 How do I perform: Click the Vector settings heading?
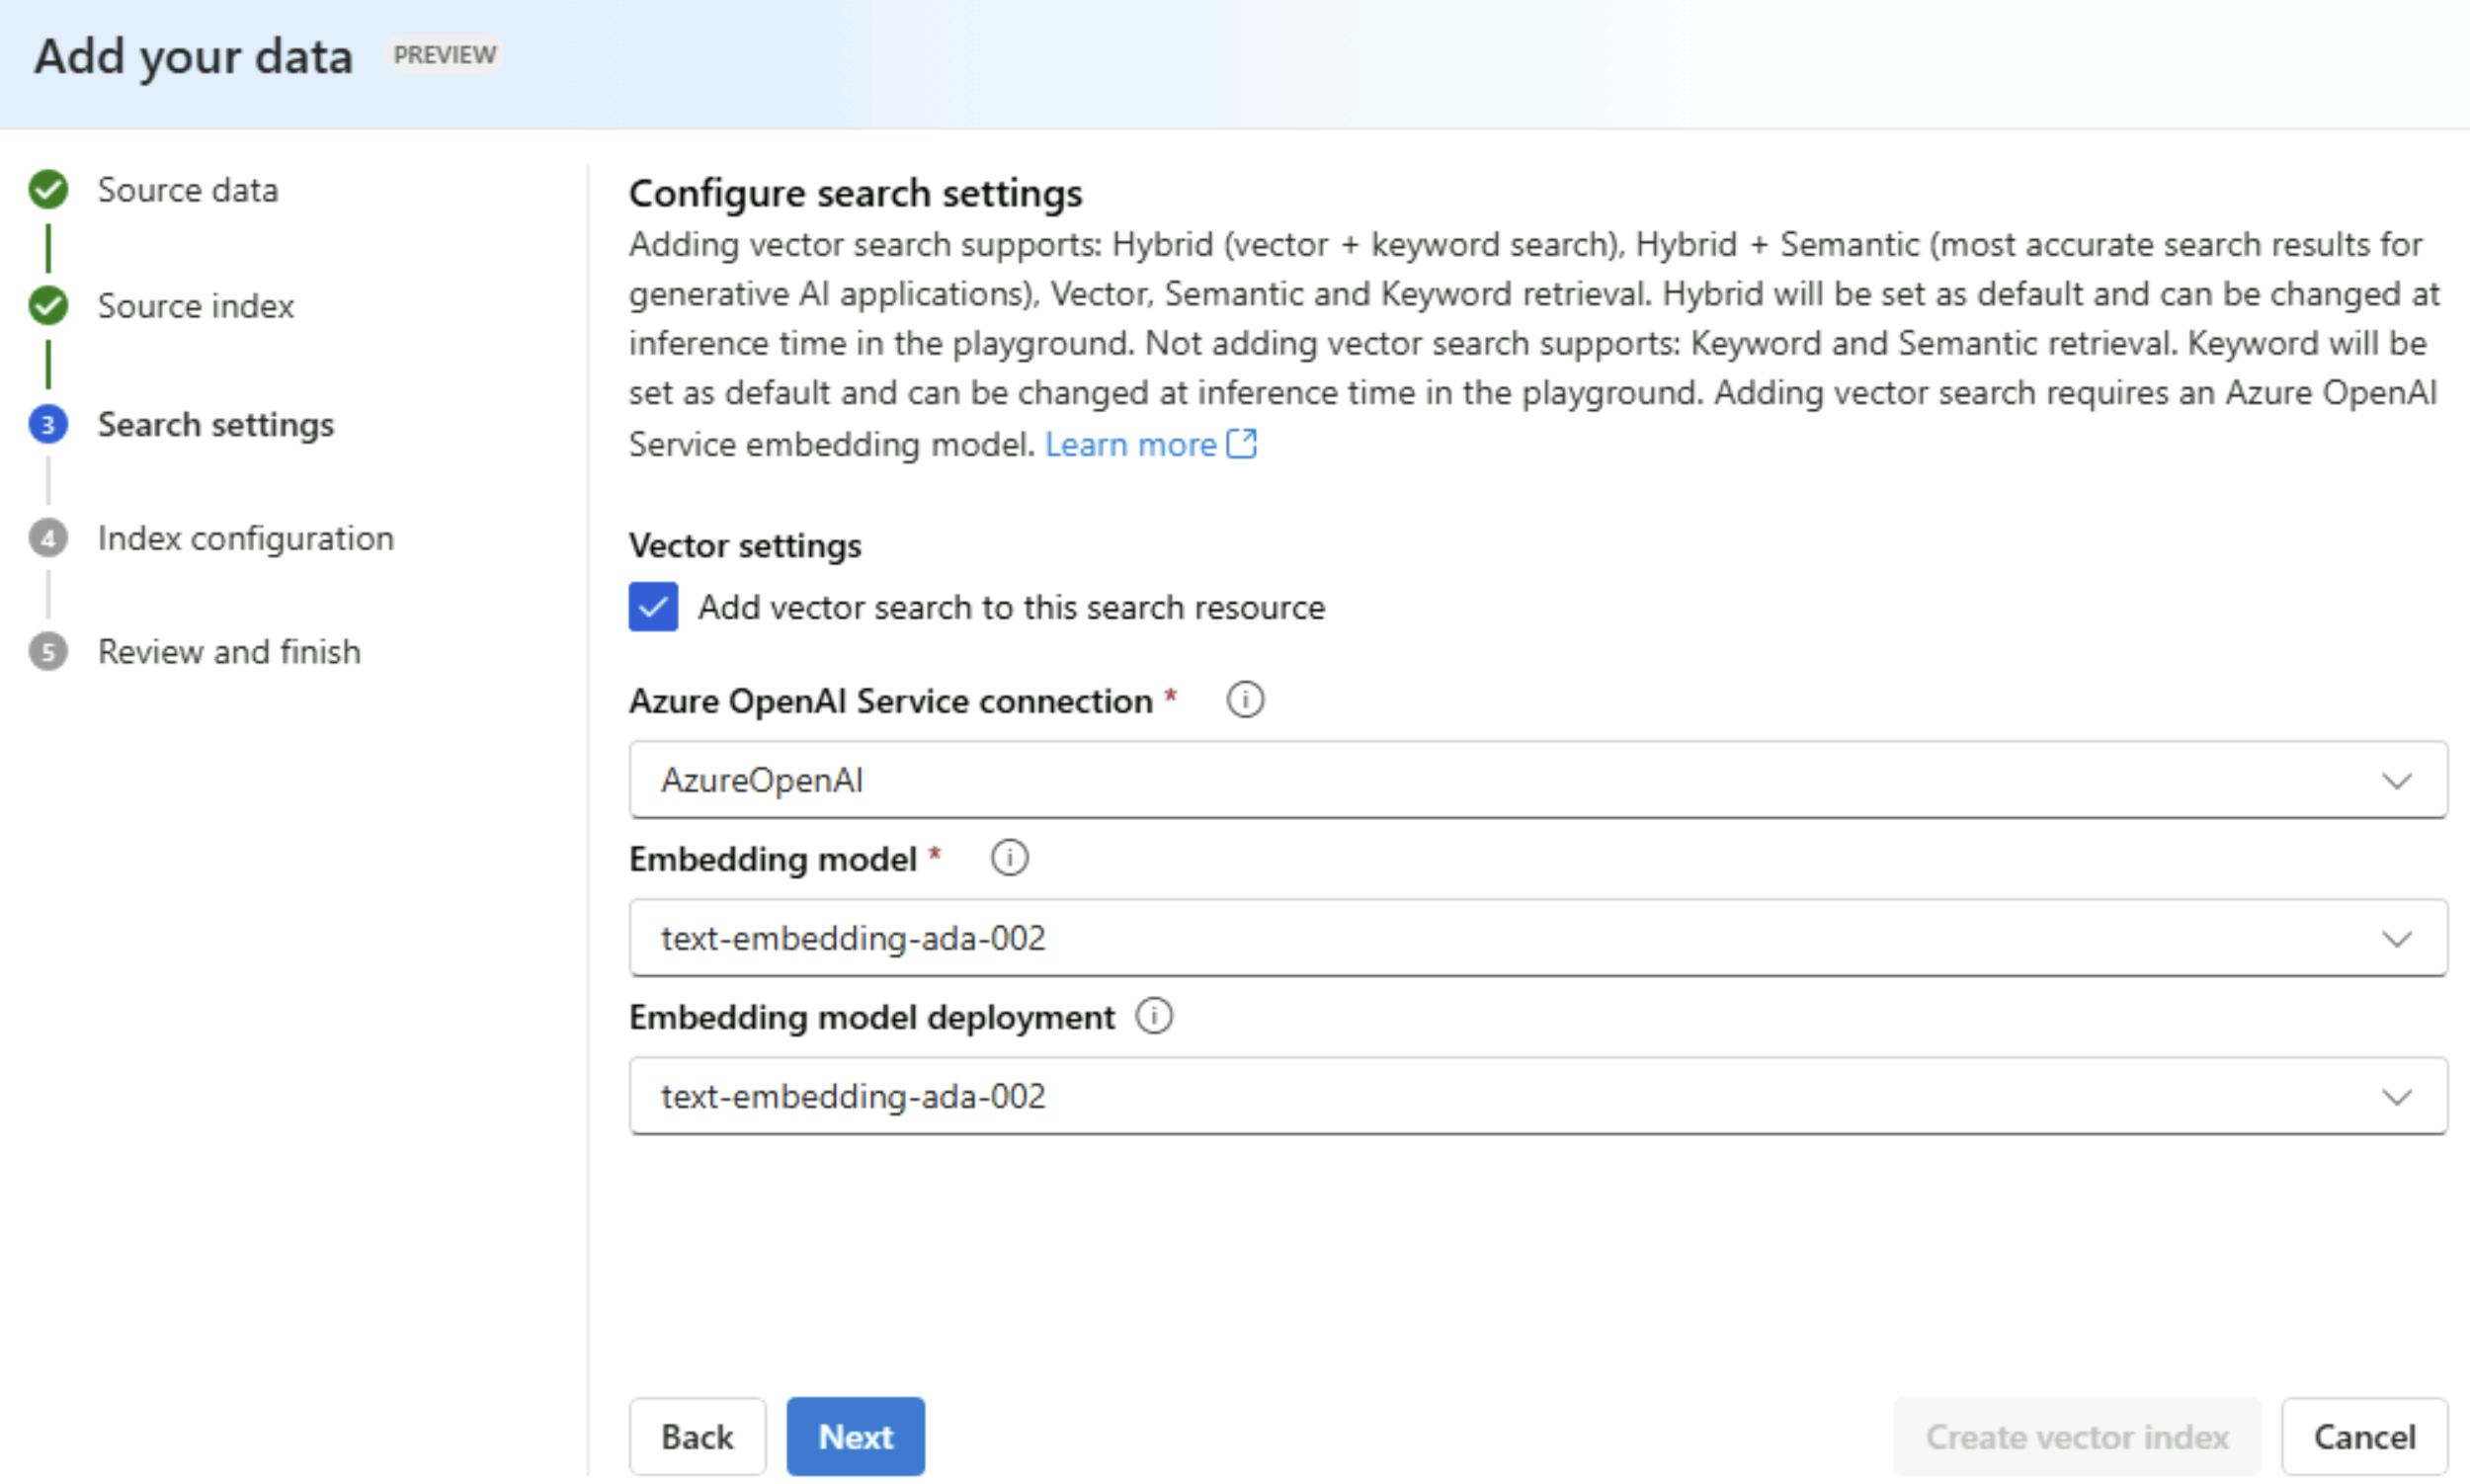[x=745, y=545]
